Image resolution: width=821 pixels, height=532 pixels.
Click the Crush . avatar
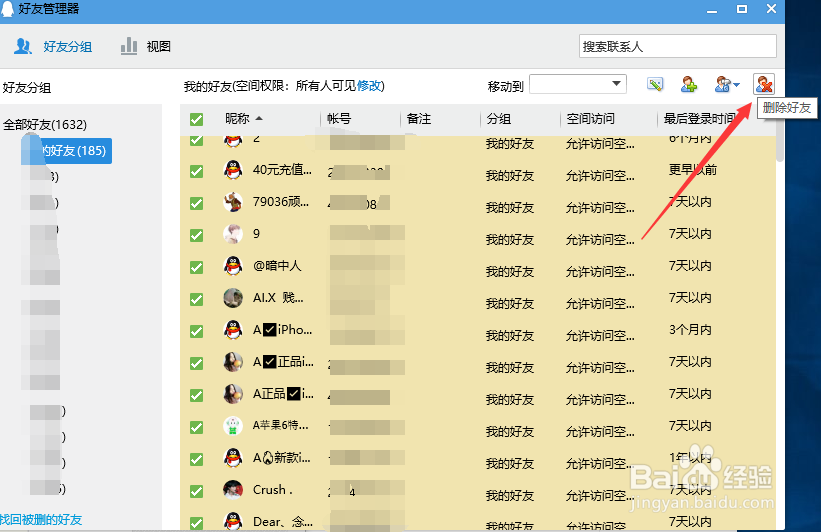click(x=232, y=490)
